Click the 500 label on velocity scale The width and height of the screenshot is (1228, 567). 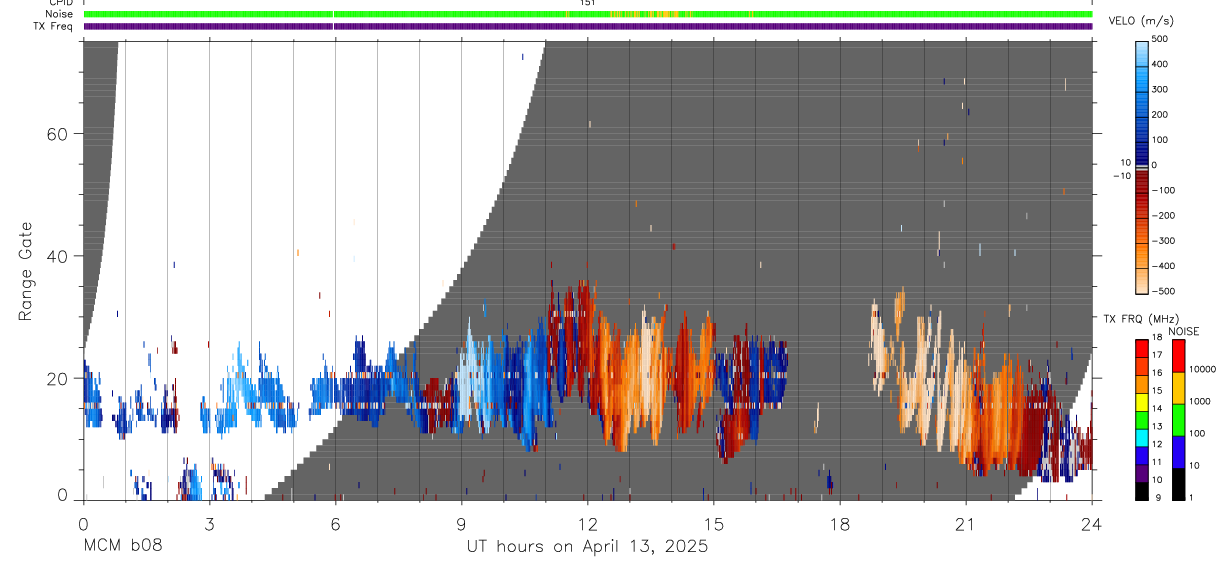coord(1159,38)
